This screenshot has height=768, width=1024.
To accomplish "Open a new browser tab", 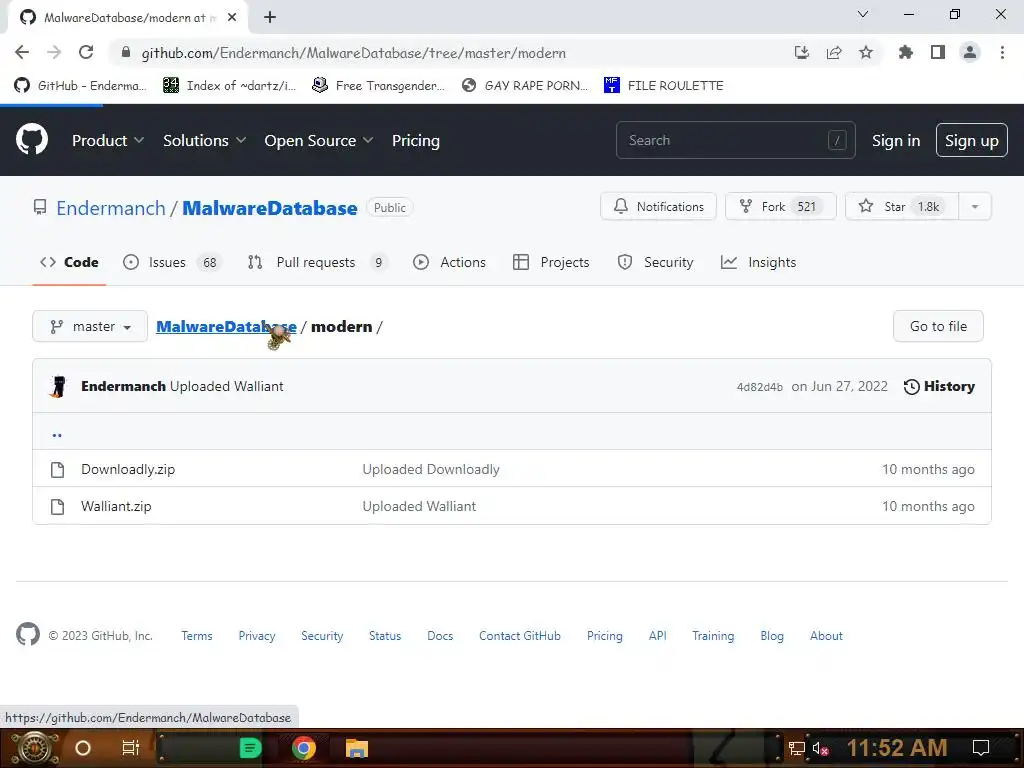I will pyautogui.click(x=270, y=17).
